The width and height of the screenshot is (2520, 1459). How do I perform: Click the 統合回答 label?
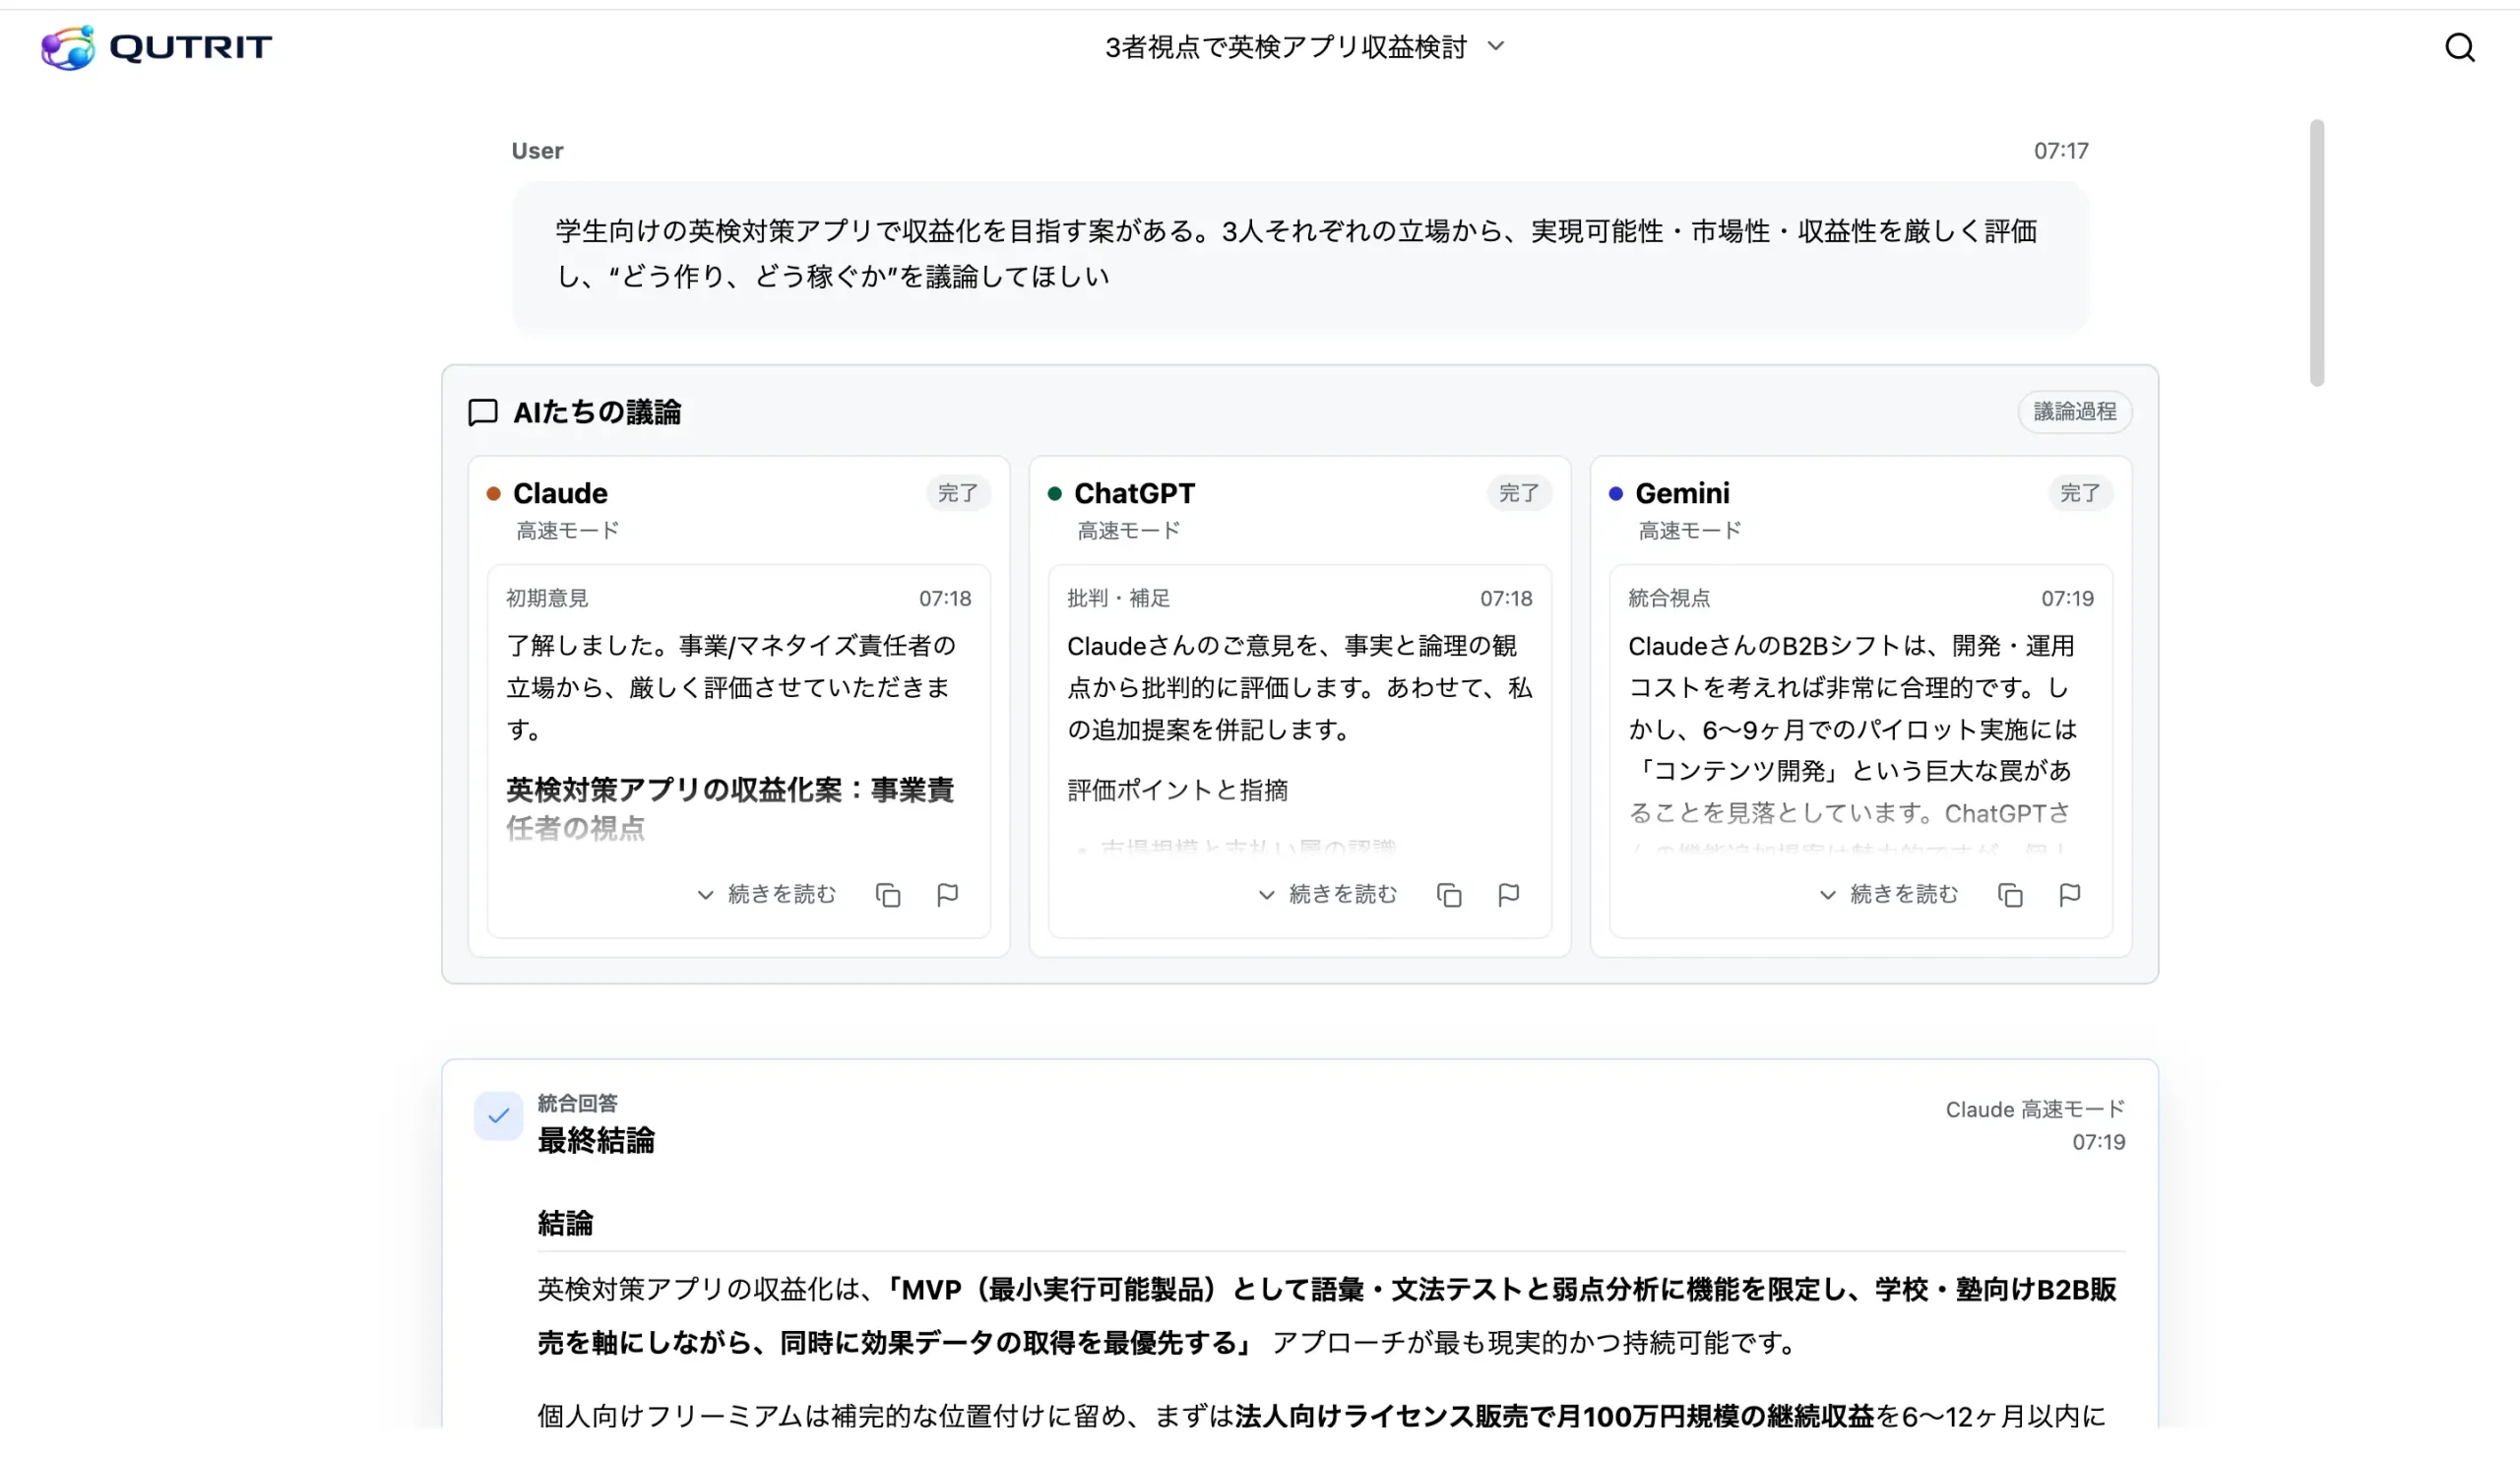point(577,1103)
